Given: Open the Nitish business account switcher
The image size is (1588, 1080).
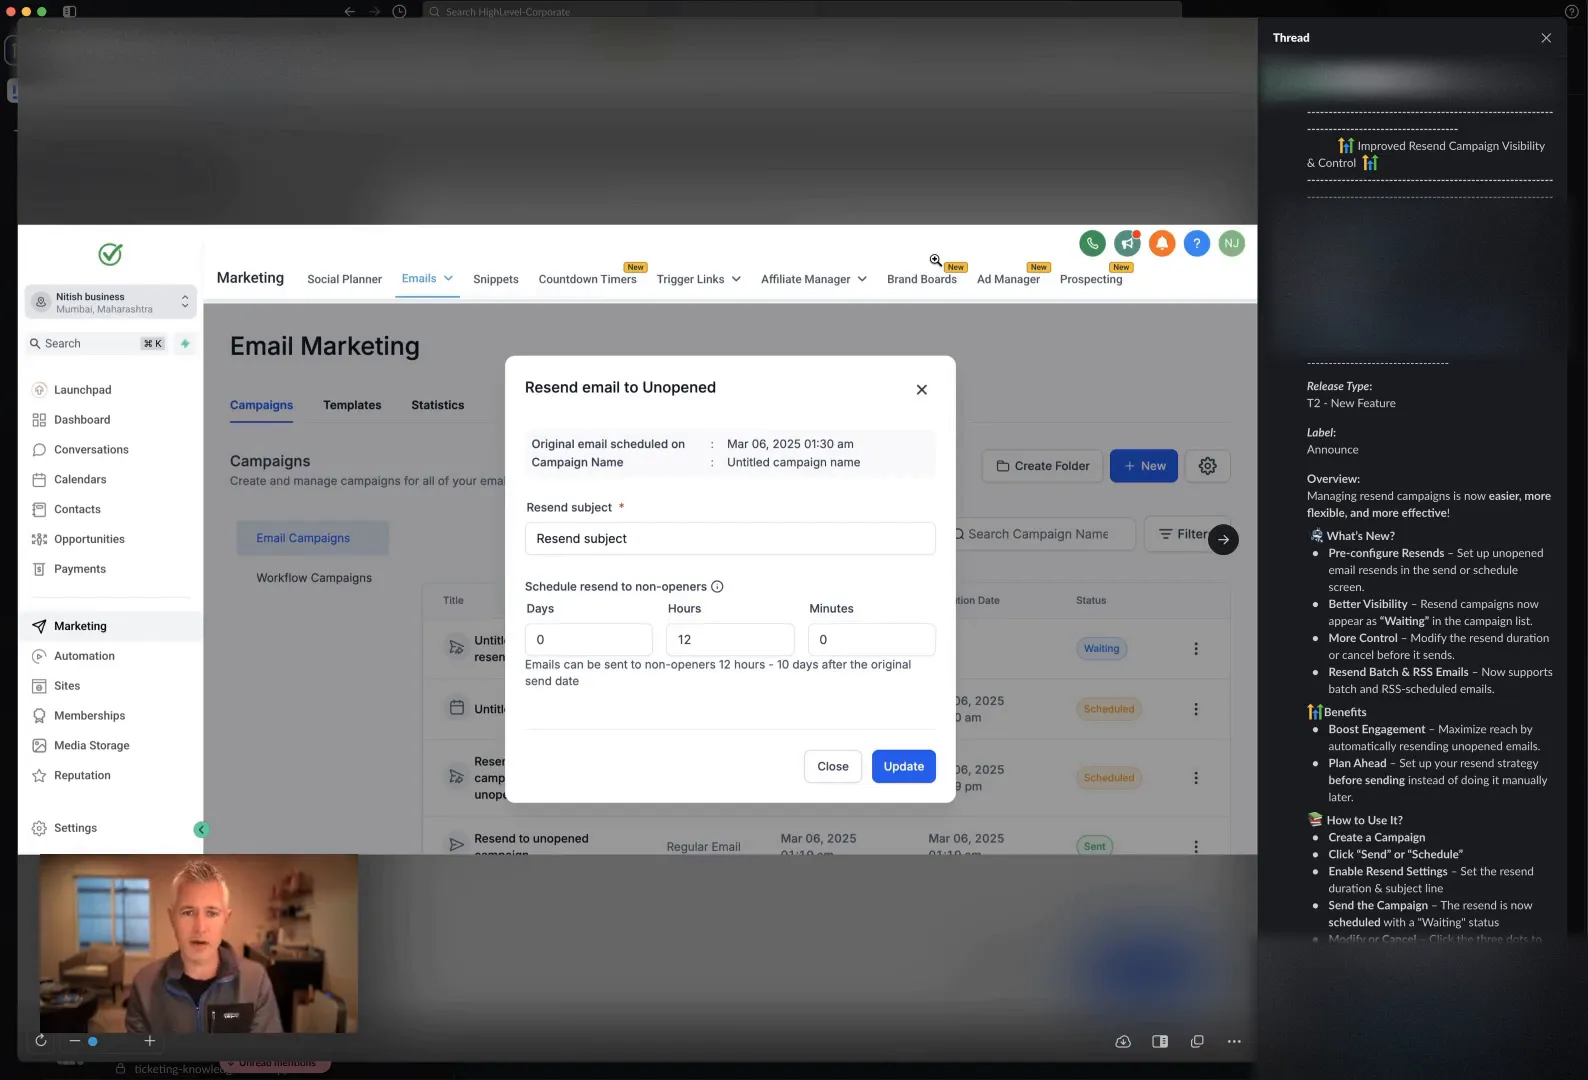Looking at the screenshot, I should [111, 302].
